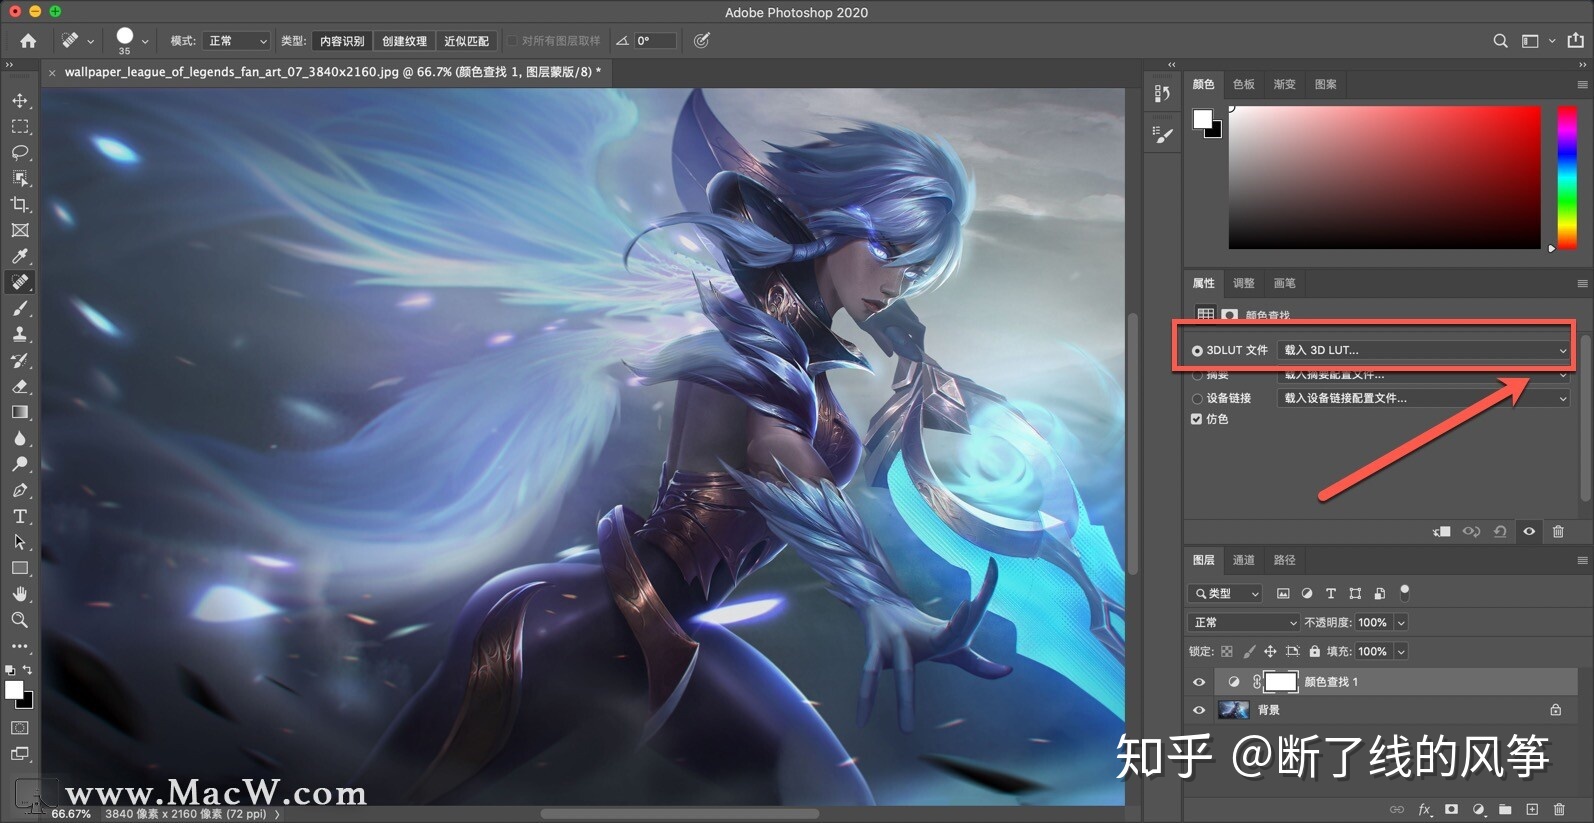Select the Horizontal Type tool
The width and height of the screenshot is (1594, 823).
pyautogui.click(x=20, y=516)
